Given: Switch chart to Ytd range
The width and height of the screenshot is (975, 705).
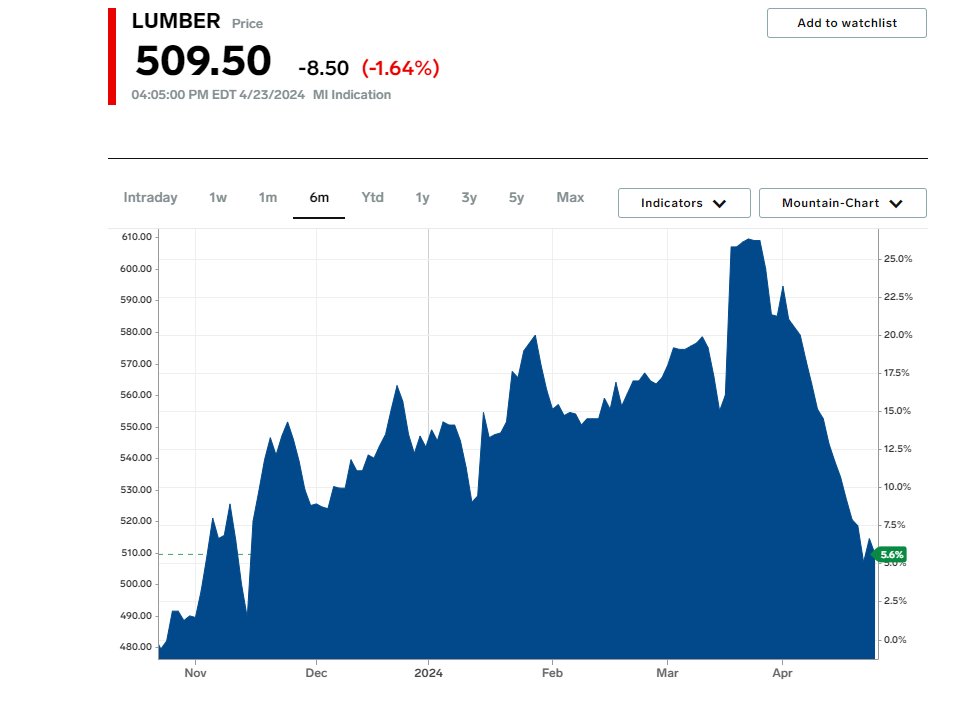Looking at the screenshot, I should [x=372, y=198].
